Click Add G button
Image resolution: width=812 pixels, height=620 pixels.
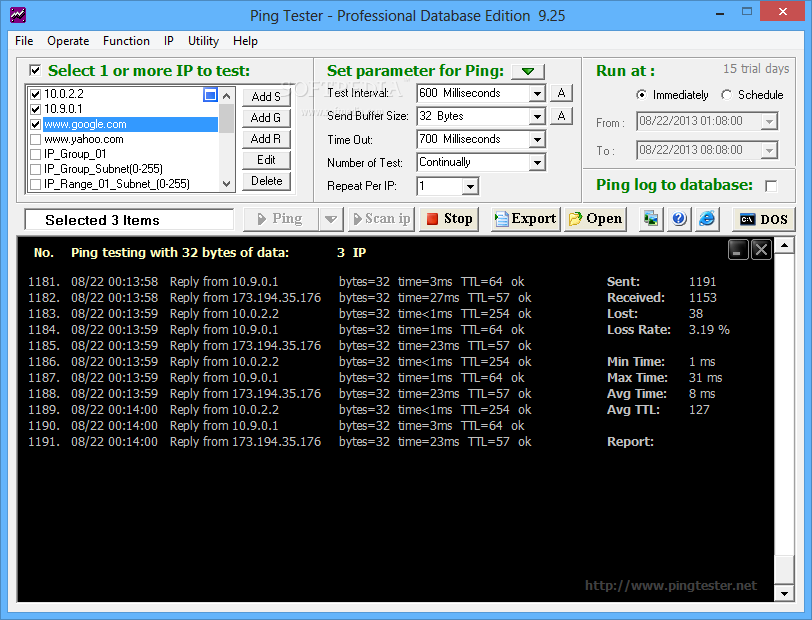click(x=266, y=118)
